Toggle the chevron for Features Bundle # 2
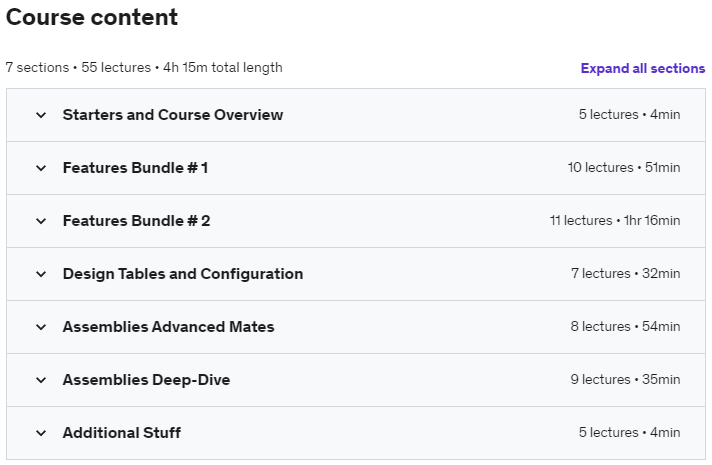Viewport: 712px width, 465px height. tap(41, 221)
